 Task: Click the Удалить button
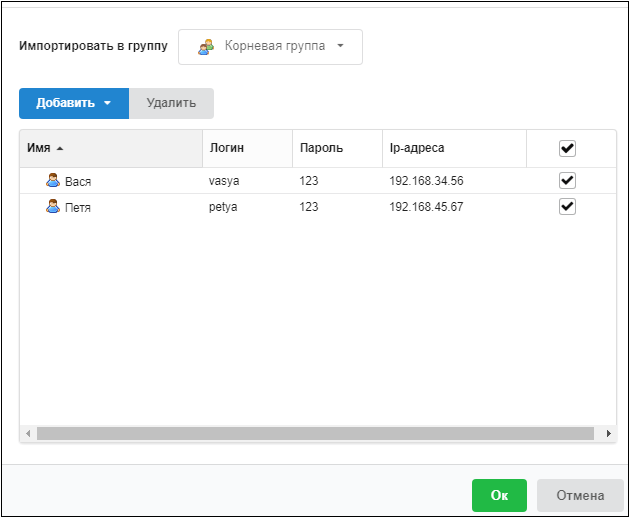(172, 103)
